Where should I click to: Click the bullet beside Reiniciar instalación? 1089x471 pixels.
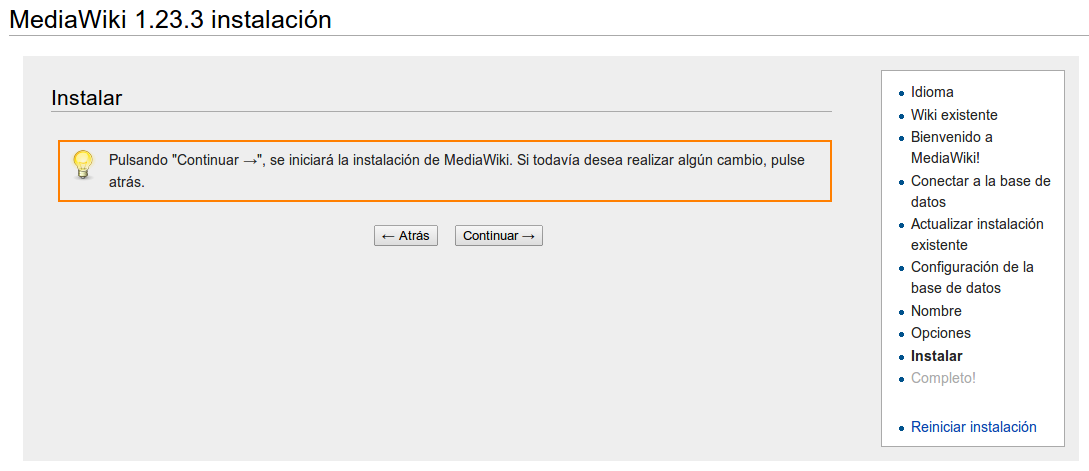pos(902,428)
